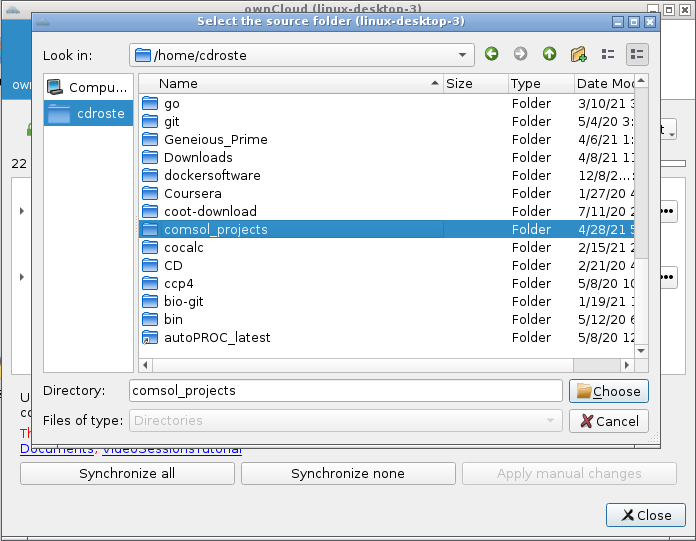Viewport: 696px width, 541px height.
Task: Select autoPROC_latest symlink folder icon
Action: pyautogui.click(x=150, y=337)
